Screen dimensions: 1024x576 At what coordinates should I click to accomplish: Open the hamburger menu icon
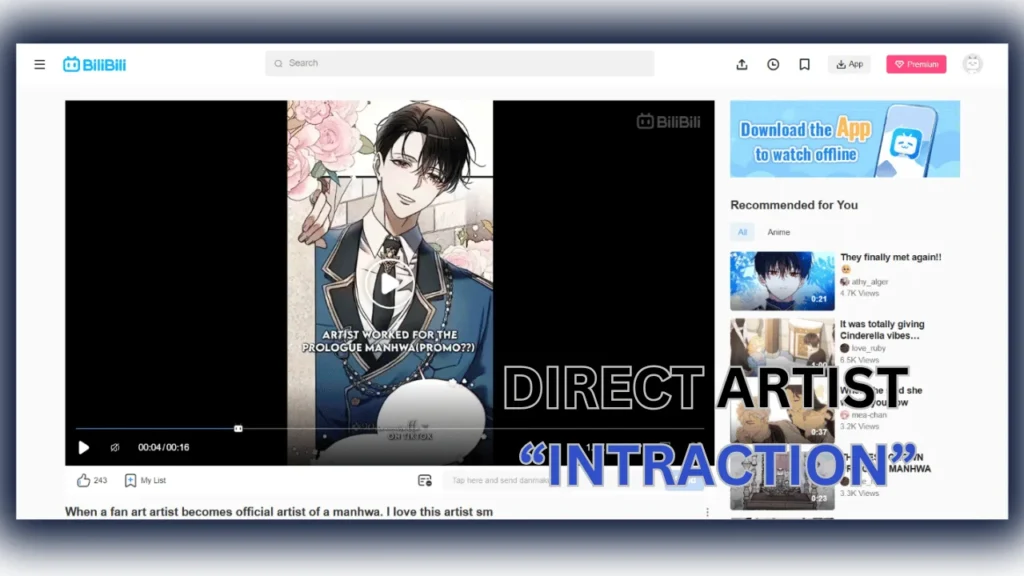39,63
